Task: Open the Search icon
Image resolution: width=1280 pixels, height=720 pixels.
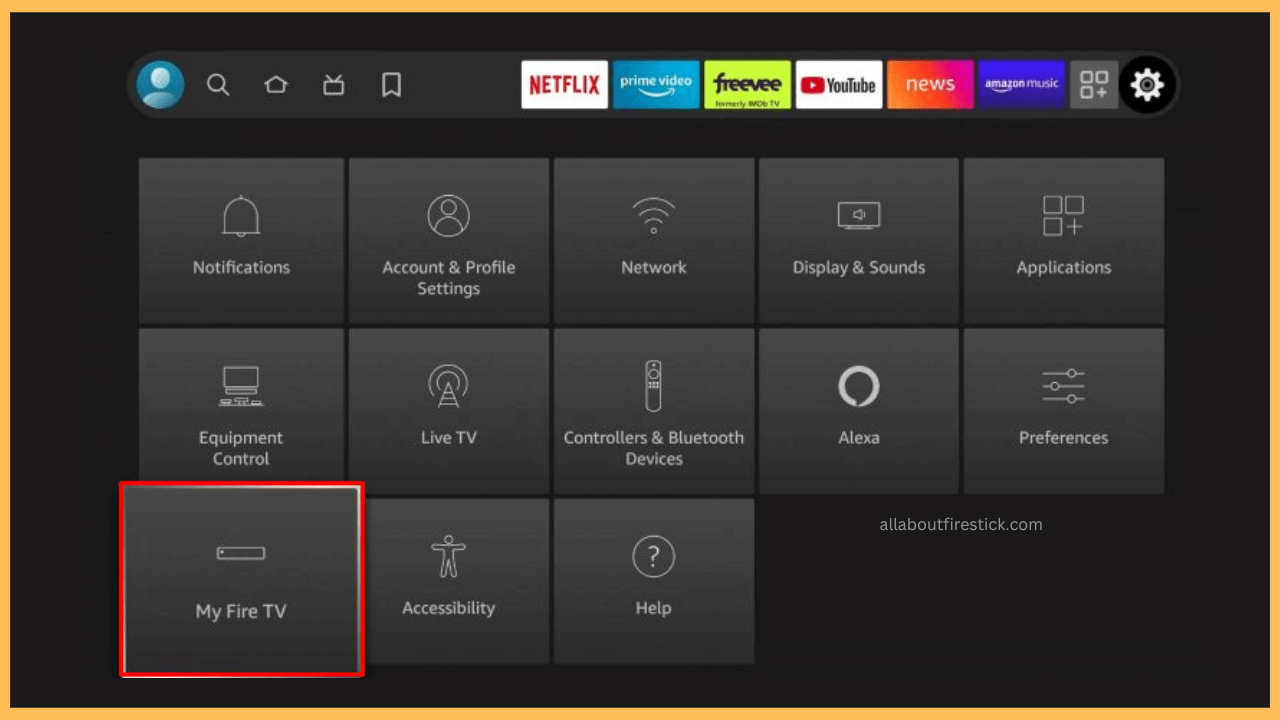Action: (218, 85)
